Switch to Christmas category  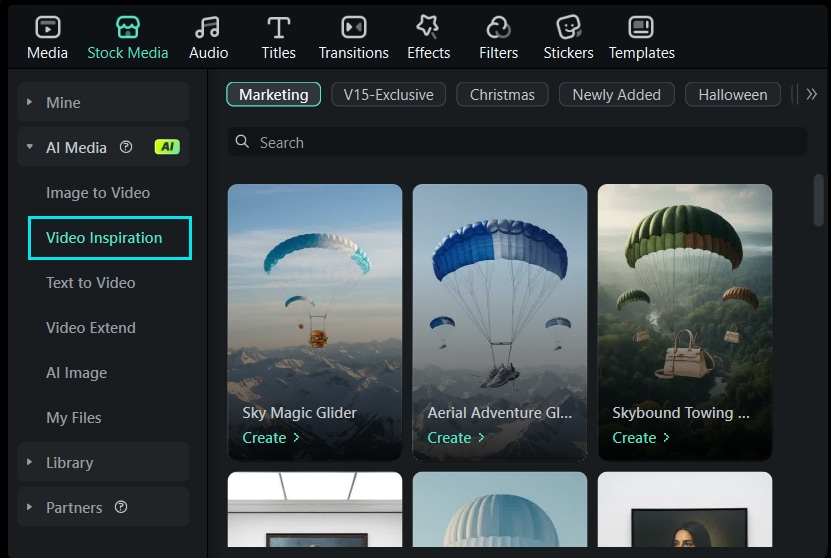(x=502, y=94)
